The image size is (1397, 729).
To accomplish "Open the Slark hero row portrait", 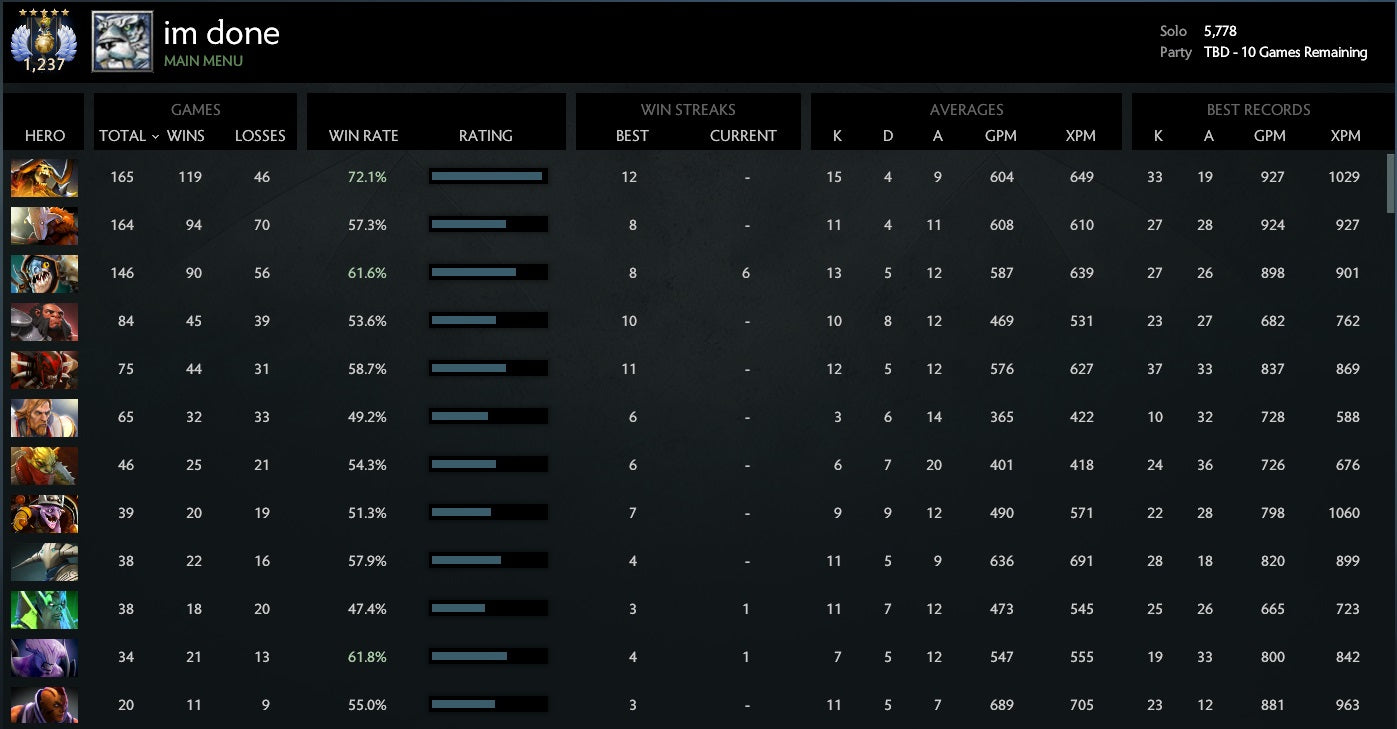I will [44, 273].
